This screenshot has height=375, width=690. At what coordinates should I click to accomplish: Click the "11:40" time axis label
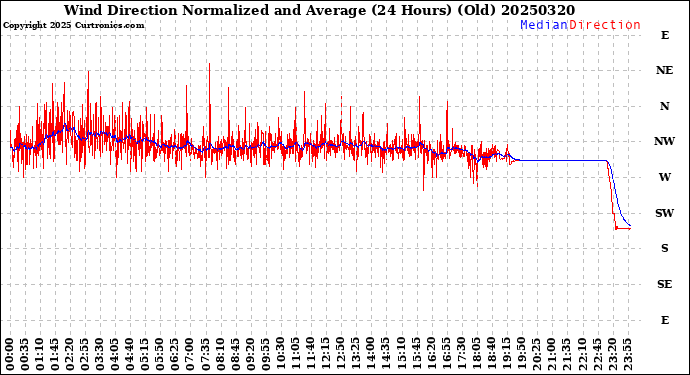pyautogui.click(x=311, y=355)
